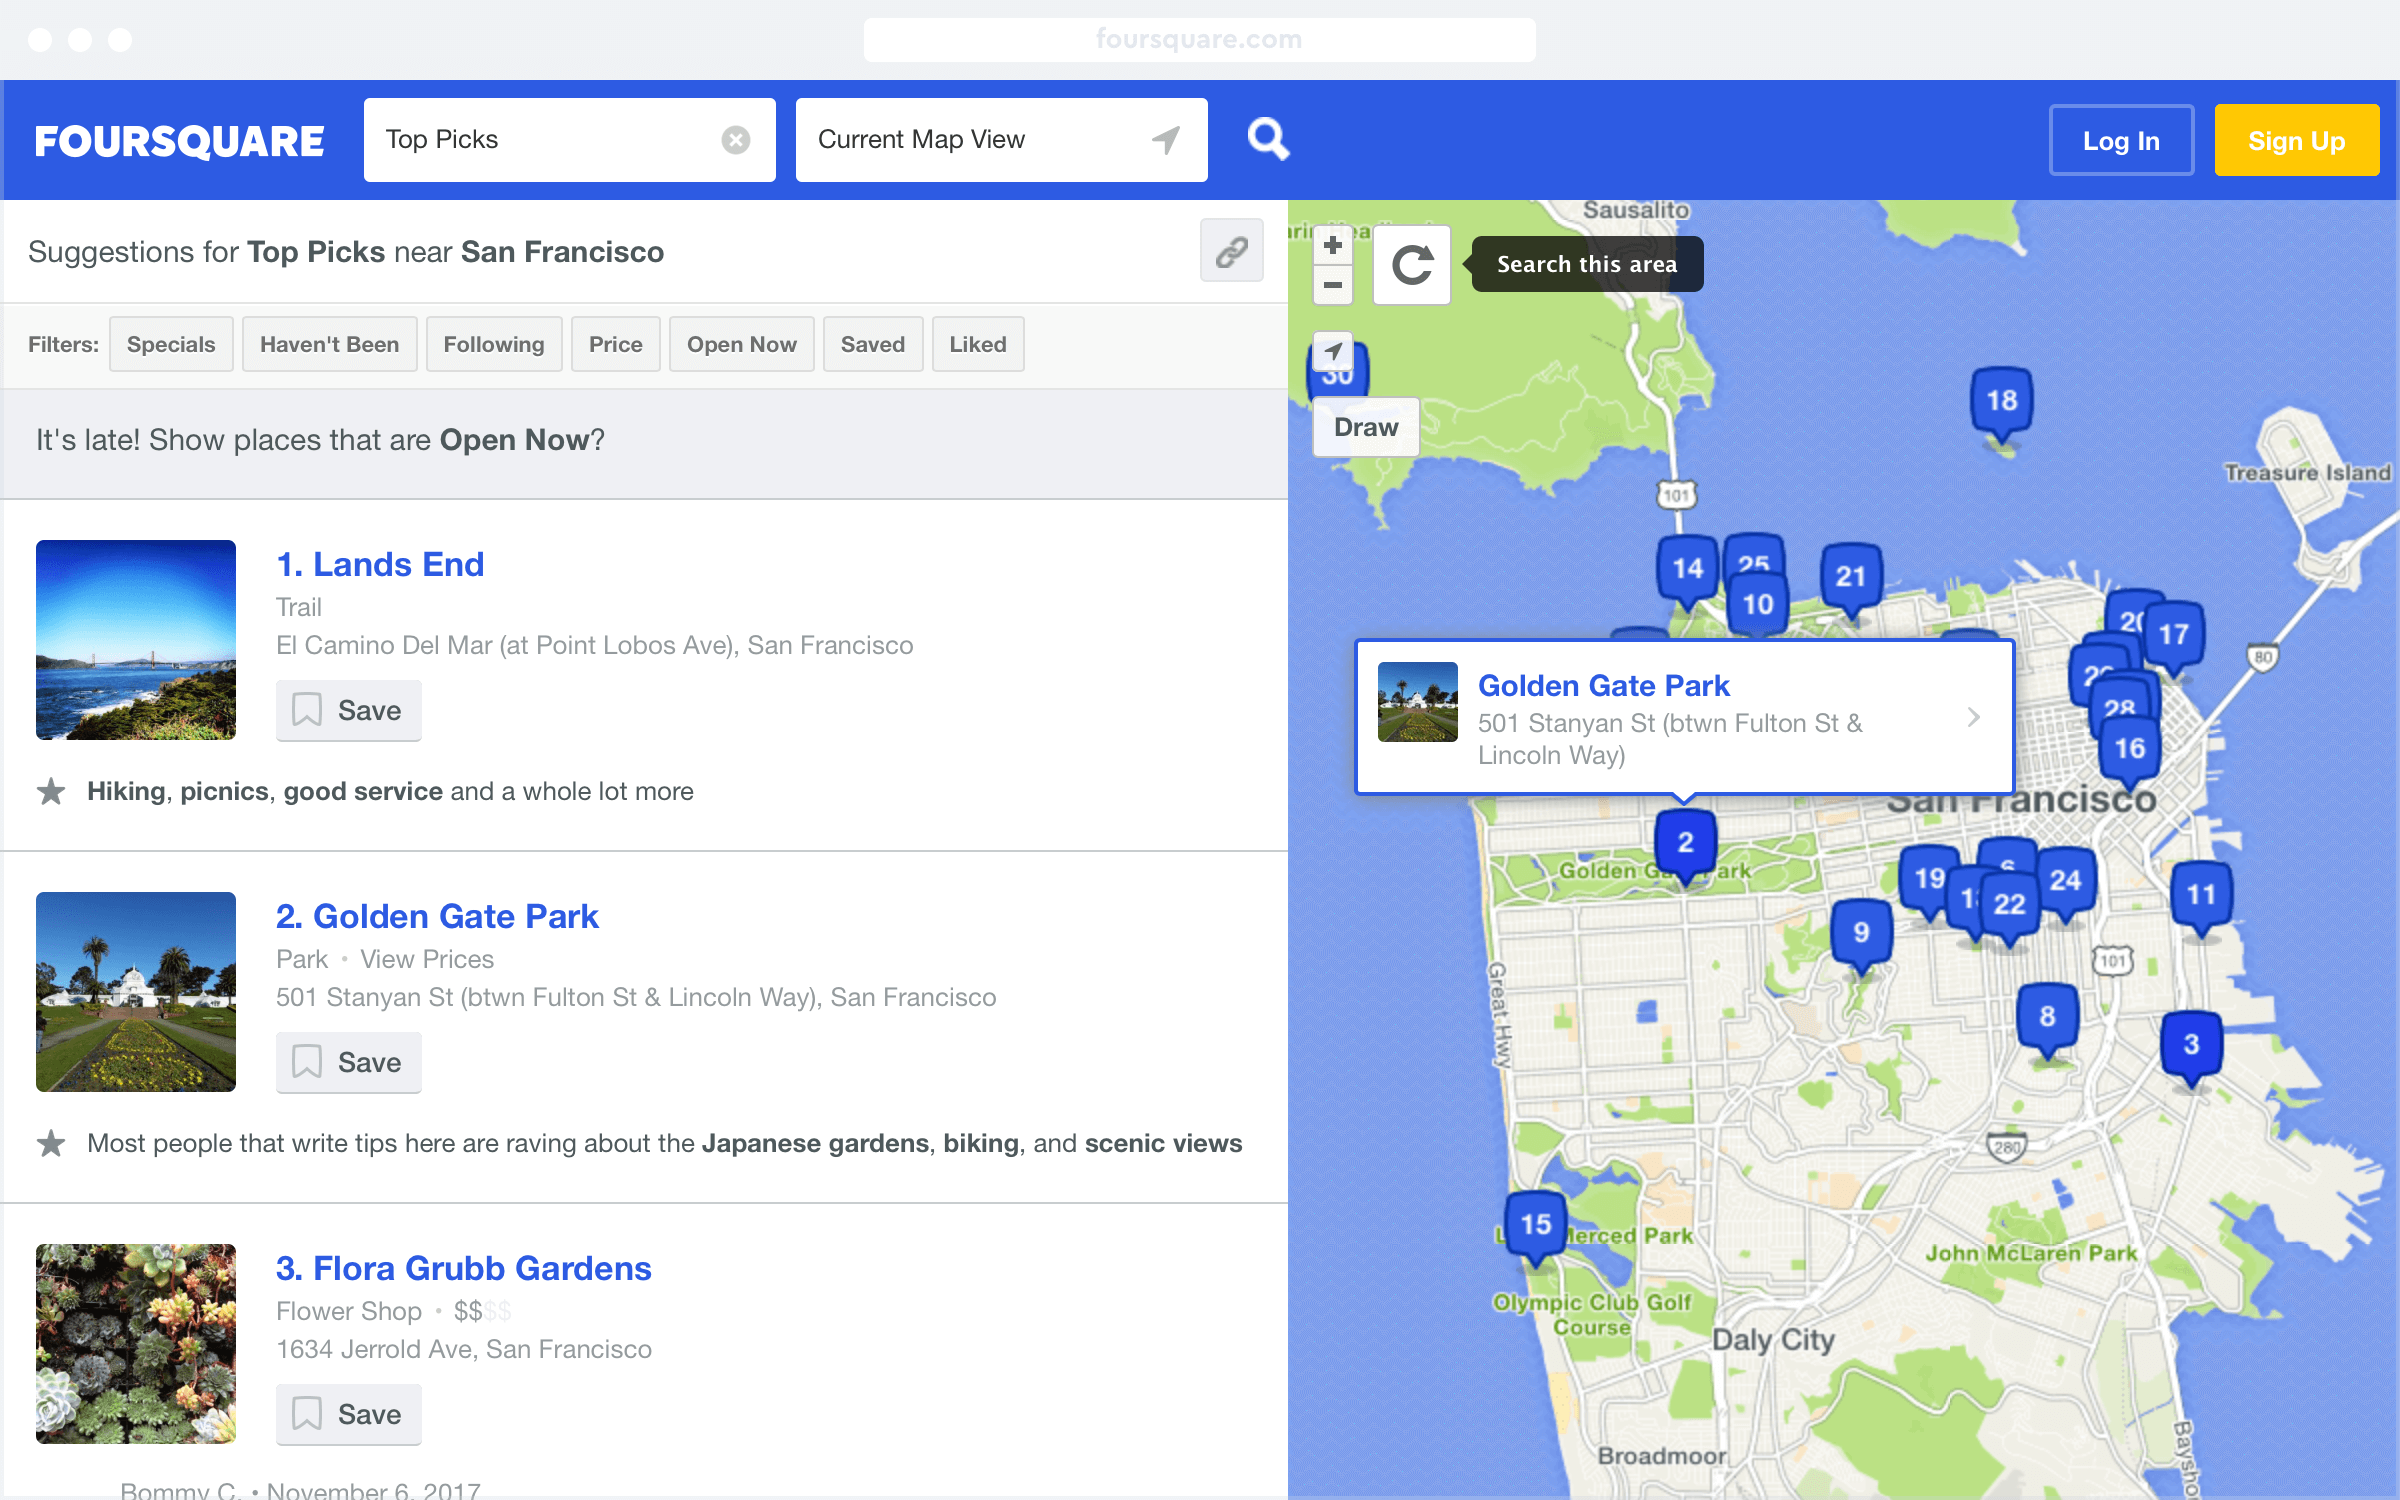The image size is (2400, 1500).
Task: Click map pin number 8
Action: point(2048,1018)
